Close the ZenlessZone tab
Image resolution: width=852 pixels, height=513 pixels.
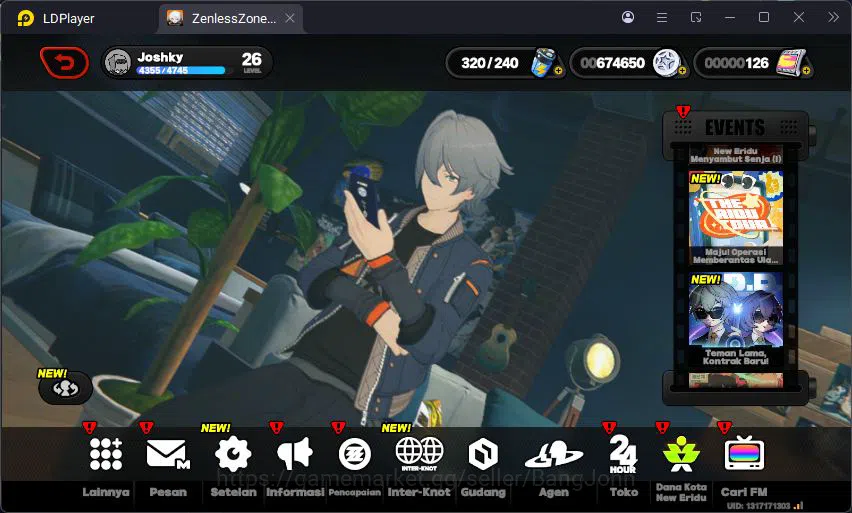(290, 18)
